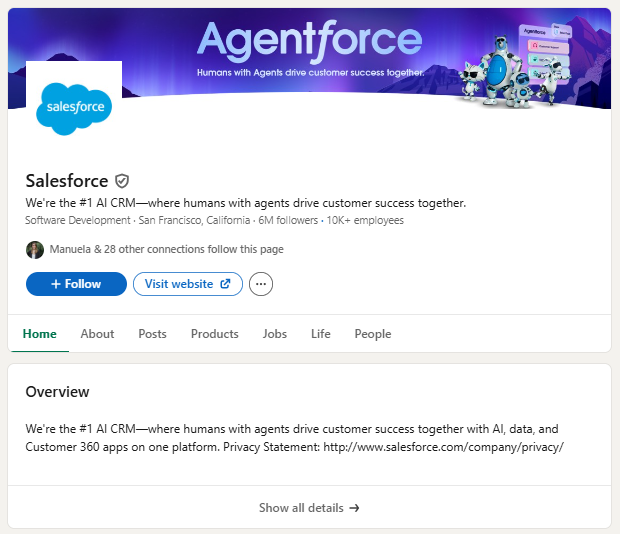The width and height of the screenshot is (620, 534).
Task: Expand Show all details
Action: point(309,508)
